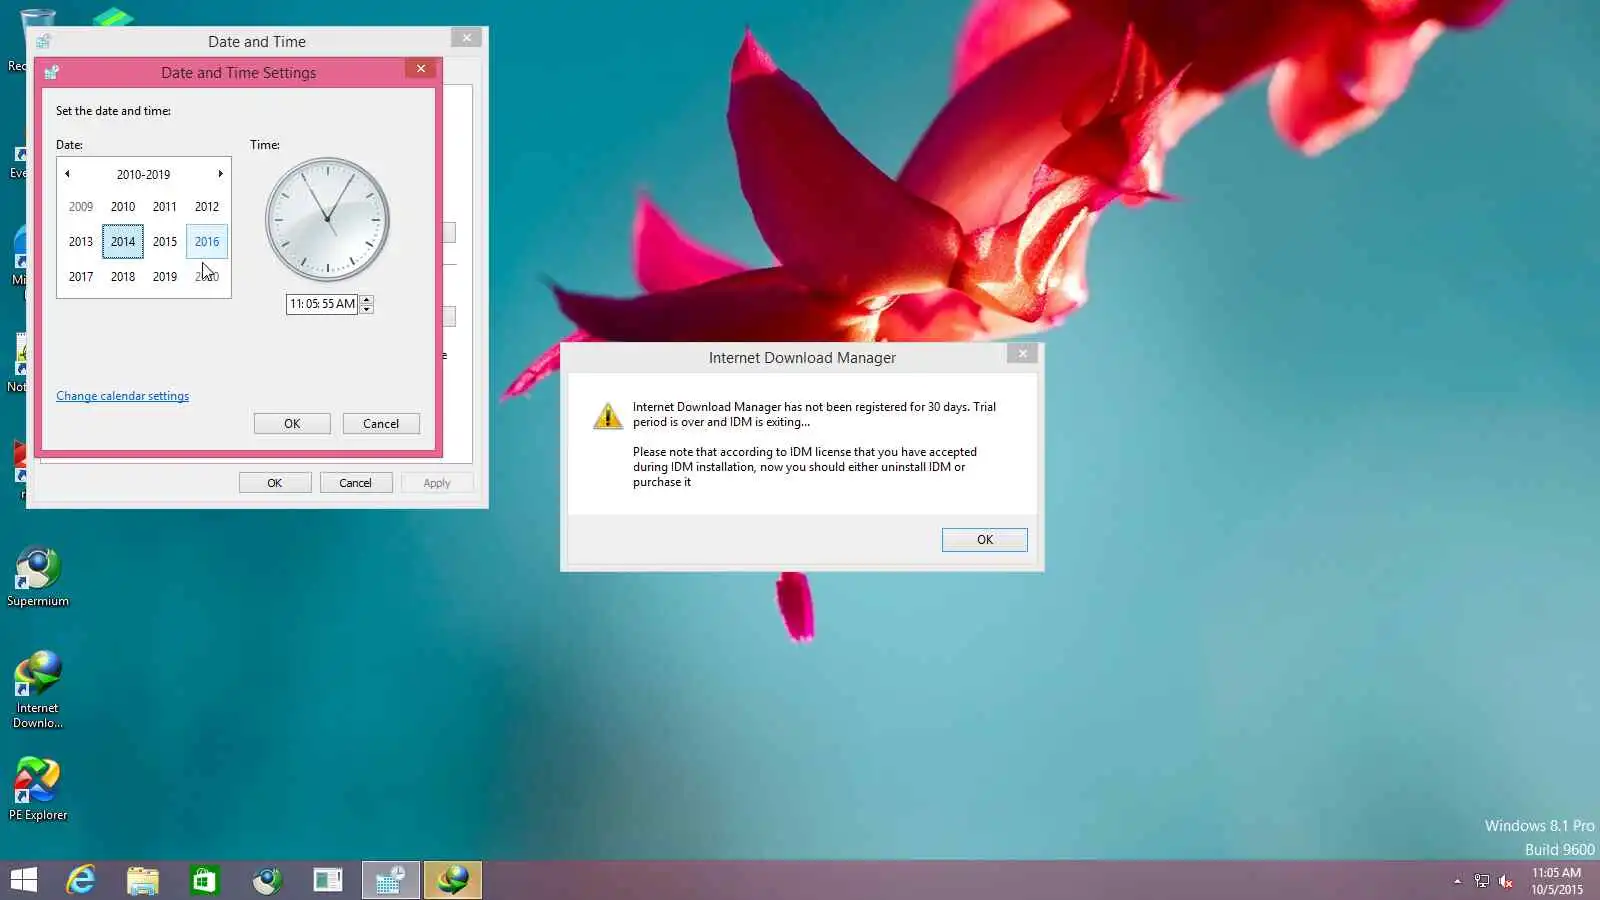
Task: Click Cancel in Date and Time Settings
Action: (x=381, y=424)
